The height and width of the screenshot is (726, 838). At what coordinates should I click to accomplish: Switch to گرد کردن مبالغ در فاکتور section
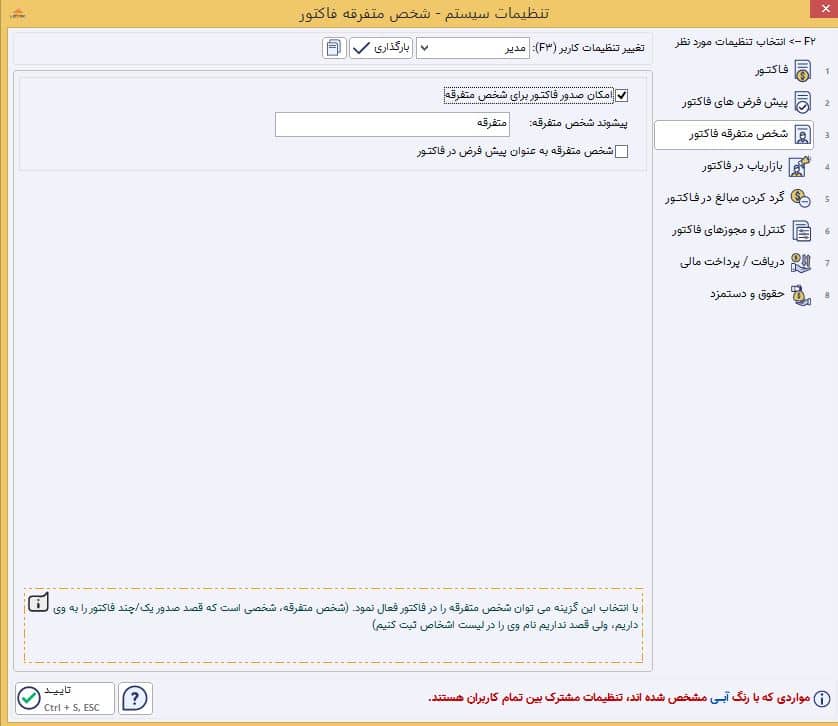[725, 198]
